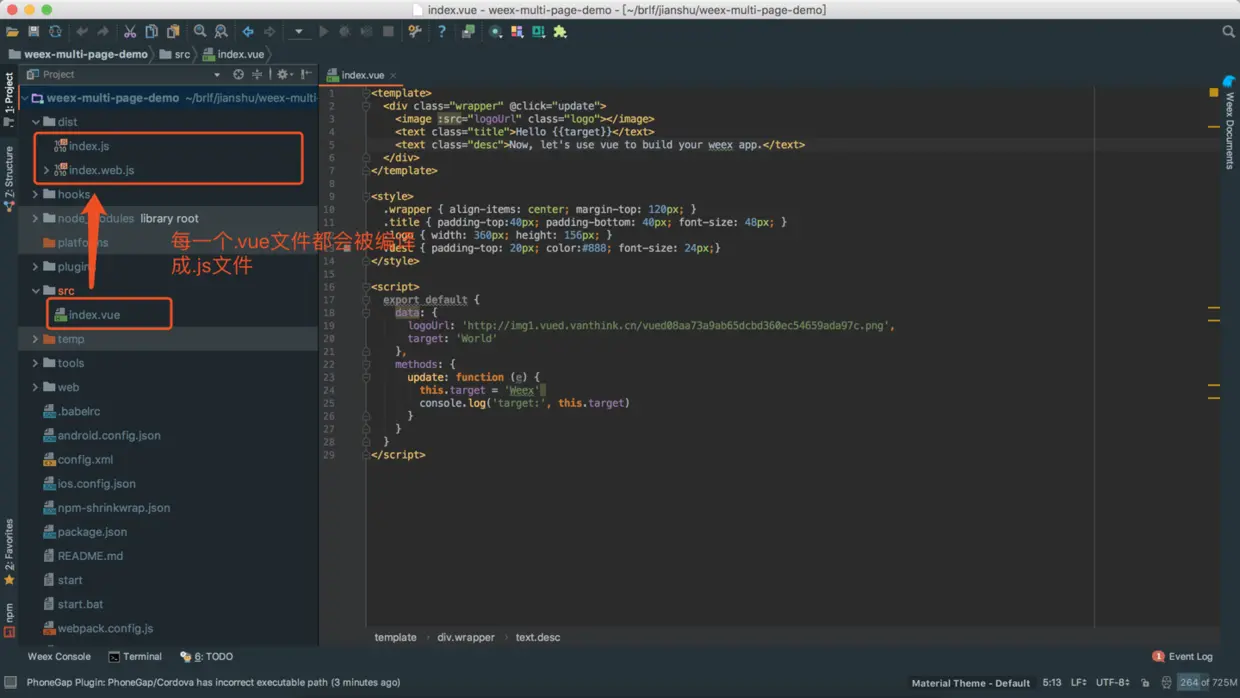Image resolution: width=1240 pixels, height=698 pixels.
Task: Click cursor position 5:13 in status bar
Action: (1052, 683)
